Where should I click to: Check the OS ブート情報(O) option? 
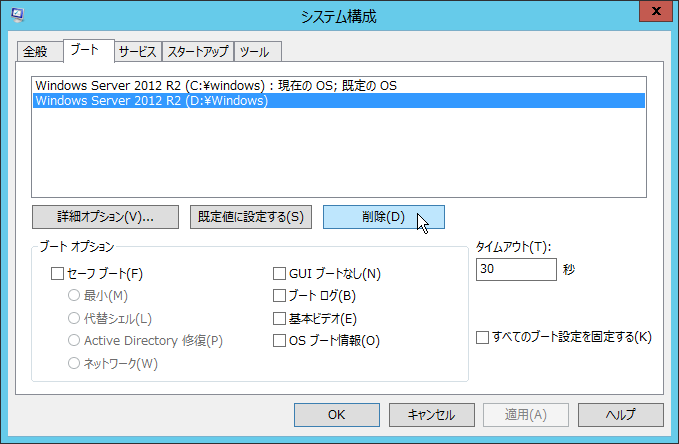[x=280, y=340]
